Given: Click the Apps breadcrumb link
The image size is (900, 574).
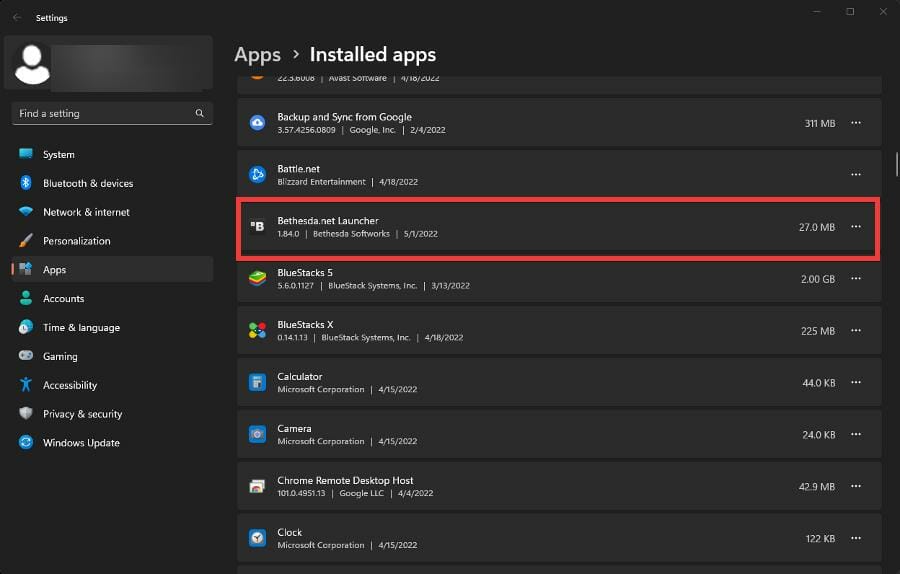Looking at the screenshot, I should [x=257, y=55].
